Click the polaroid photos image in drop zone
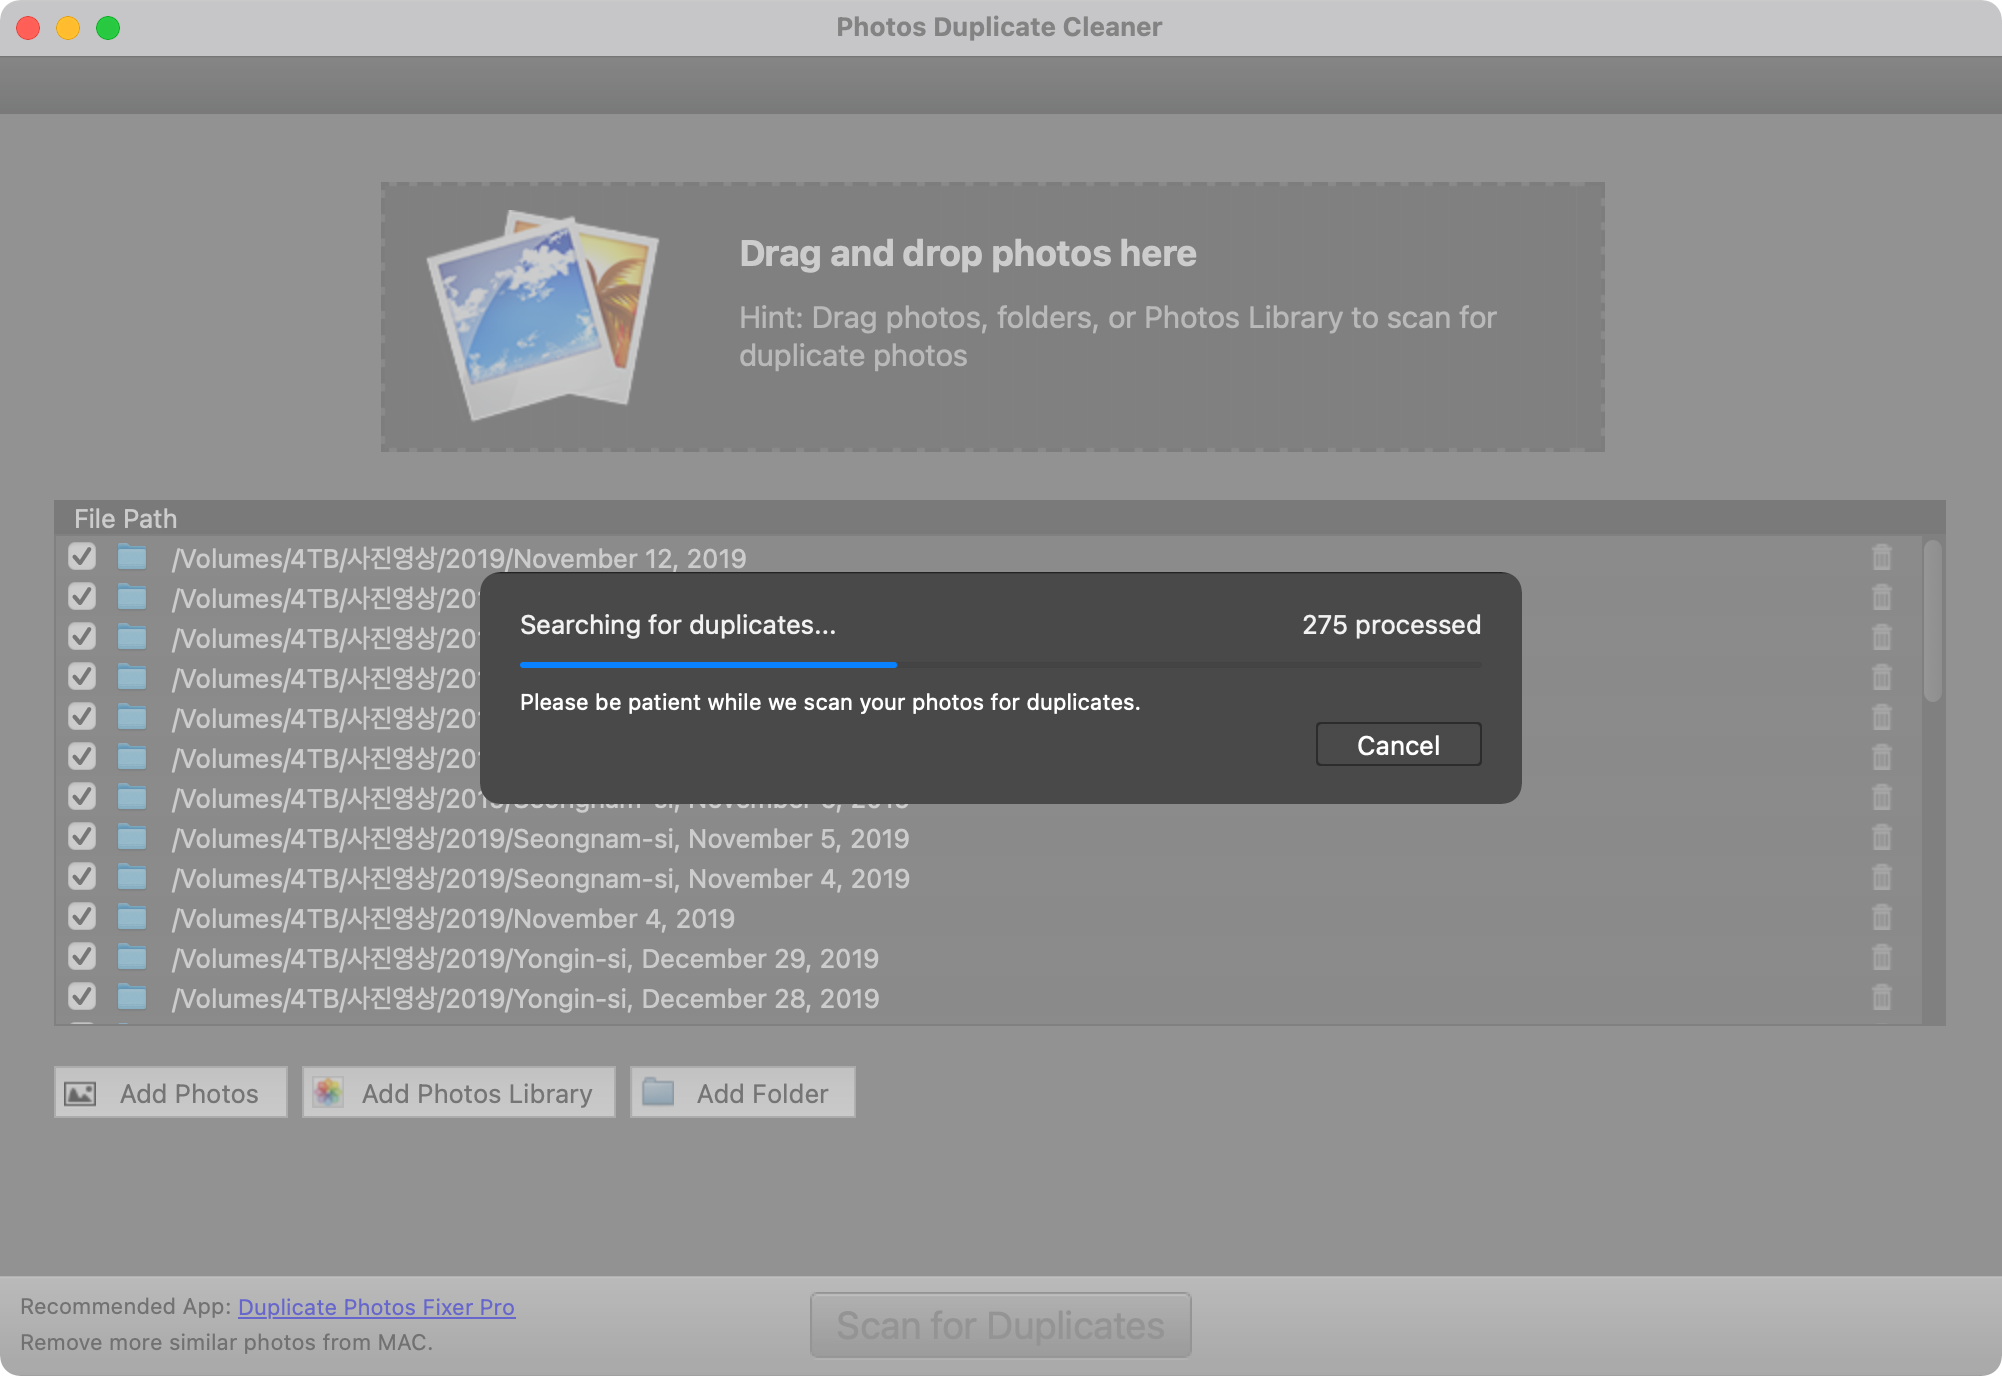This screenshot has height=1376, width=2002. click(543, 315)
